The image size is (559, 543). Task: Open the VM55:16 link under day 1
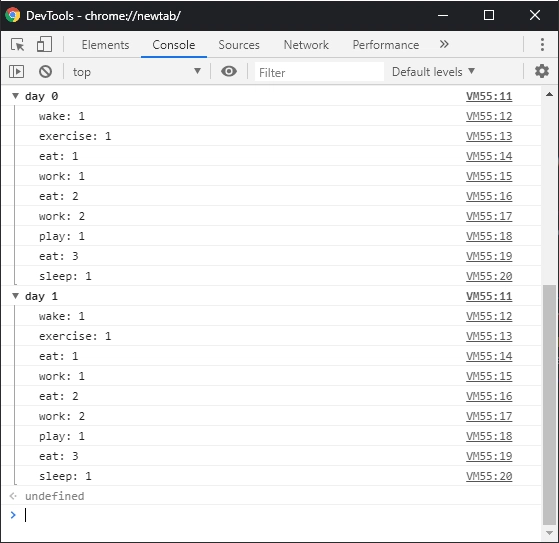[489, 396]
